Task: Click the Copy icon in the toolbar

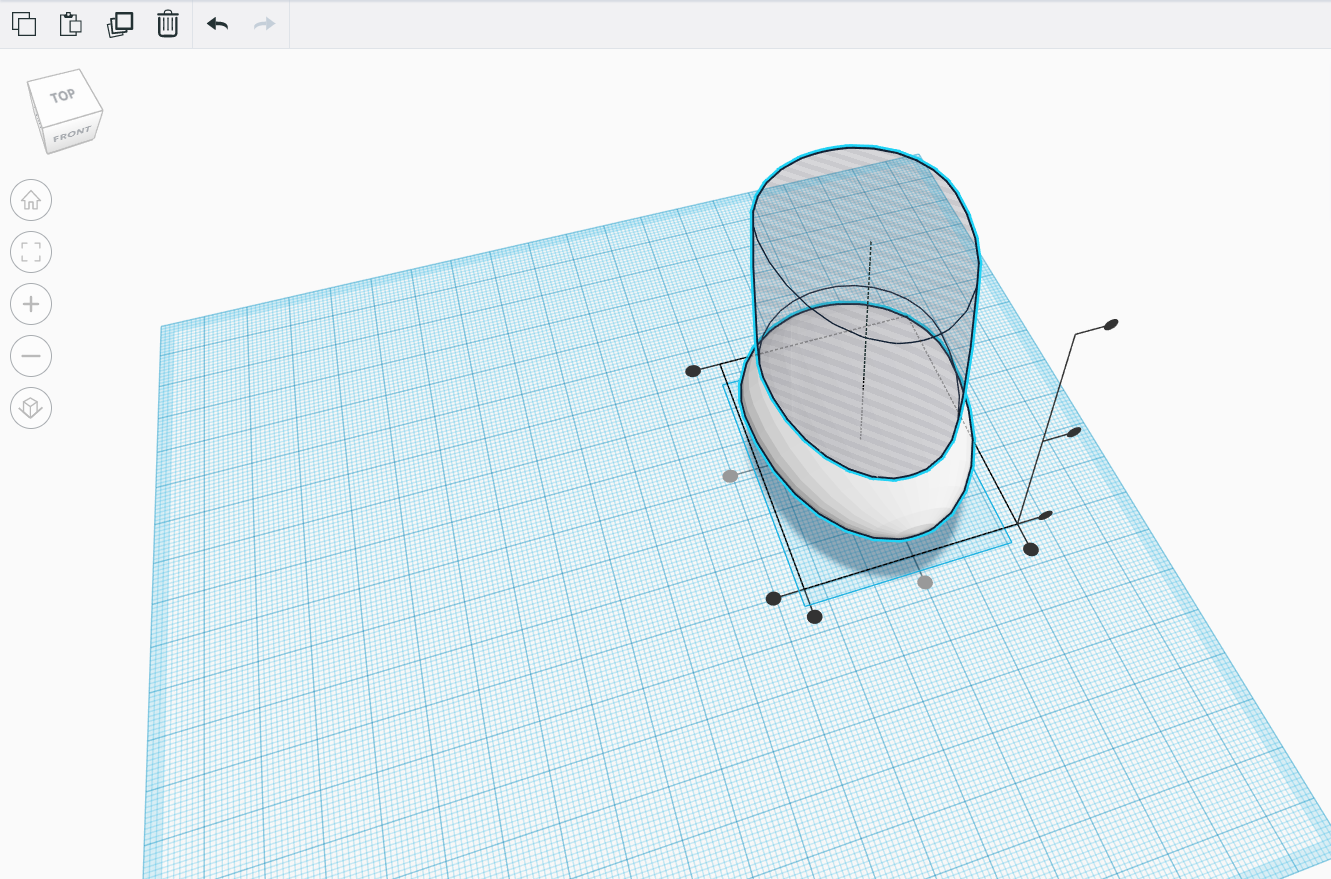Action: (24, 24)
